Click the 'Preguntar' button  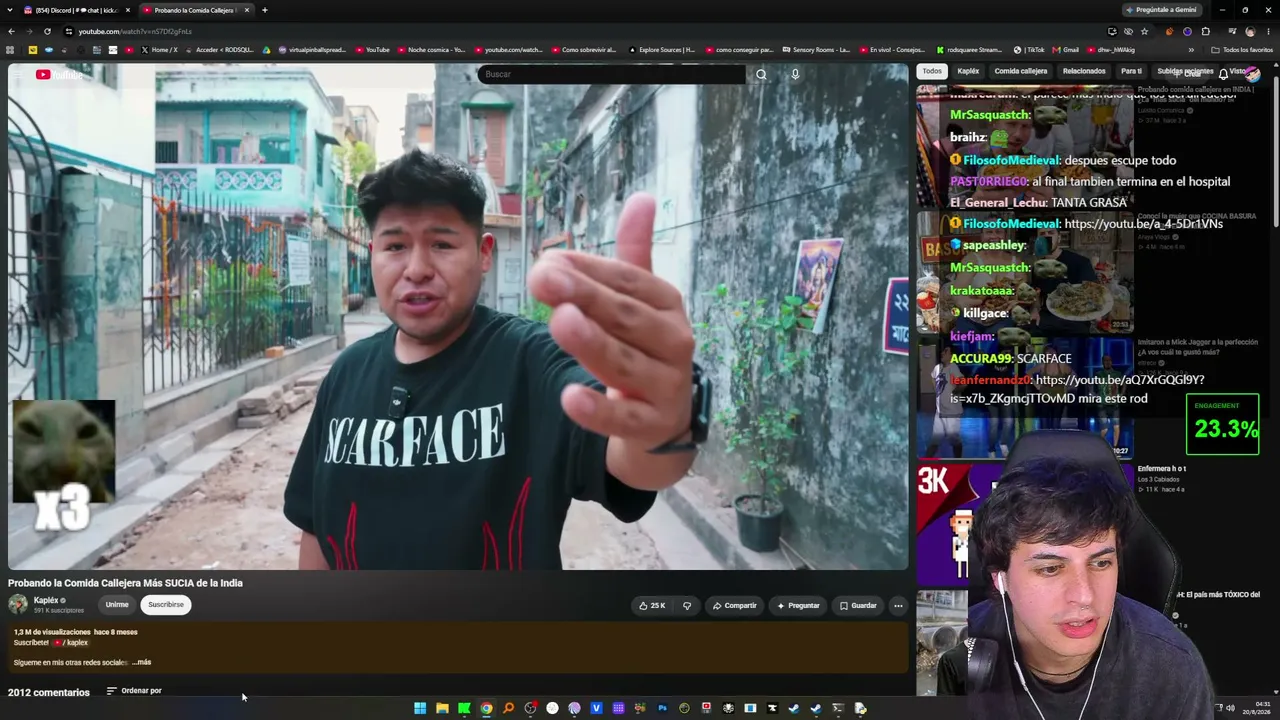pos(798,605)
